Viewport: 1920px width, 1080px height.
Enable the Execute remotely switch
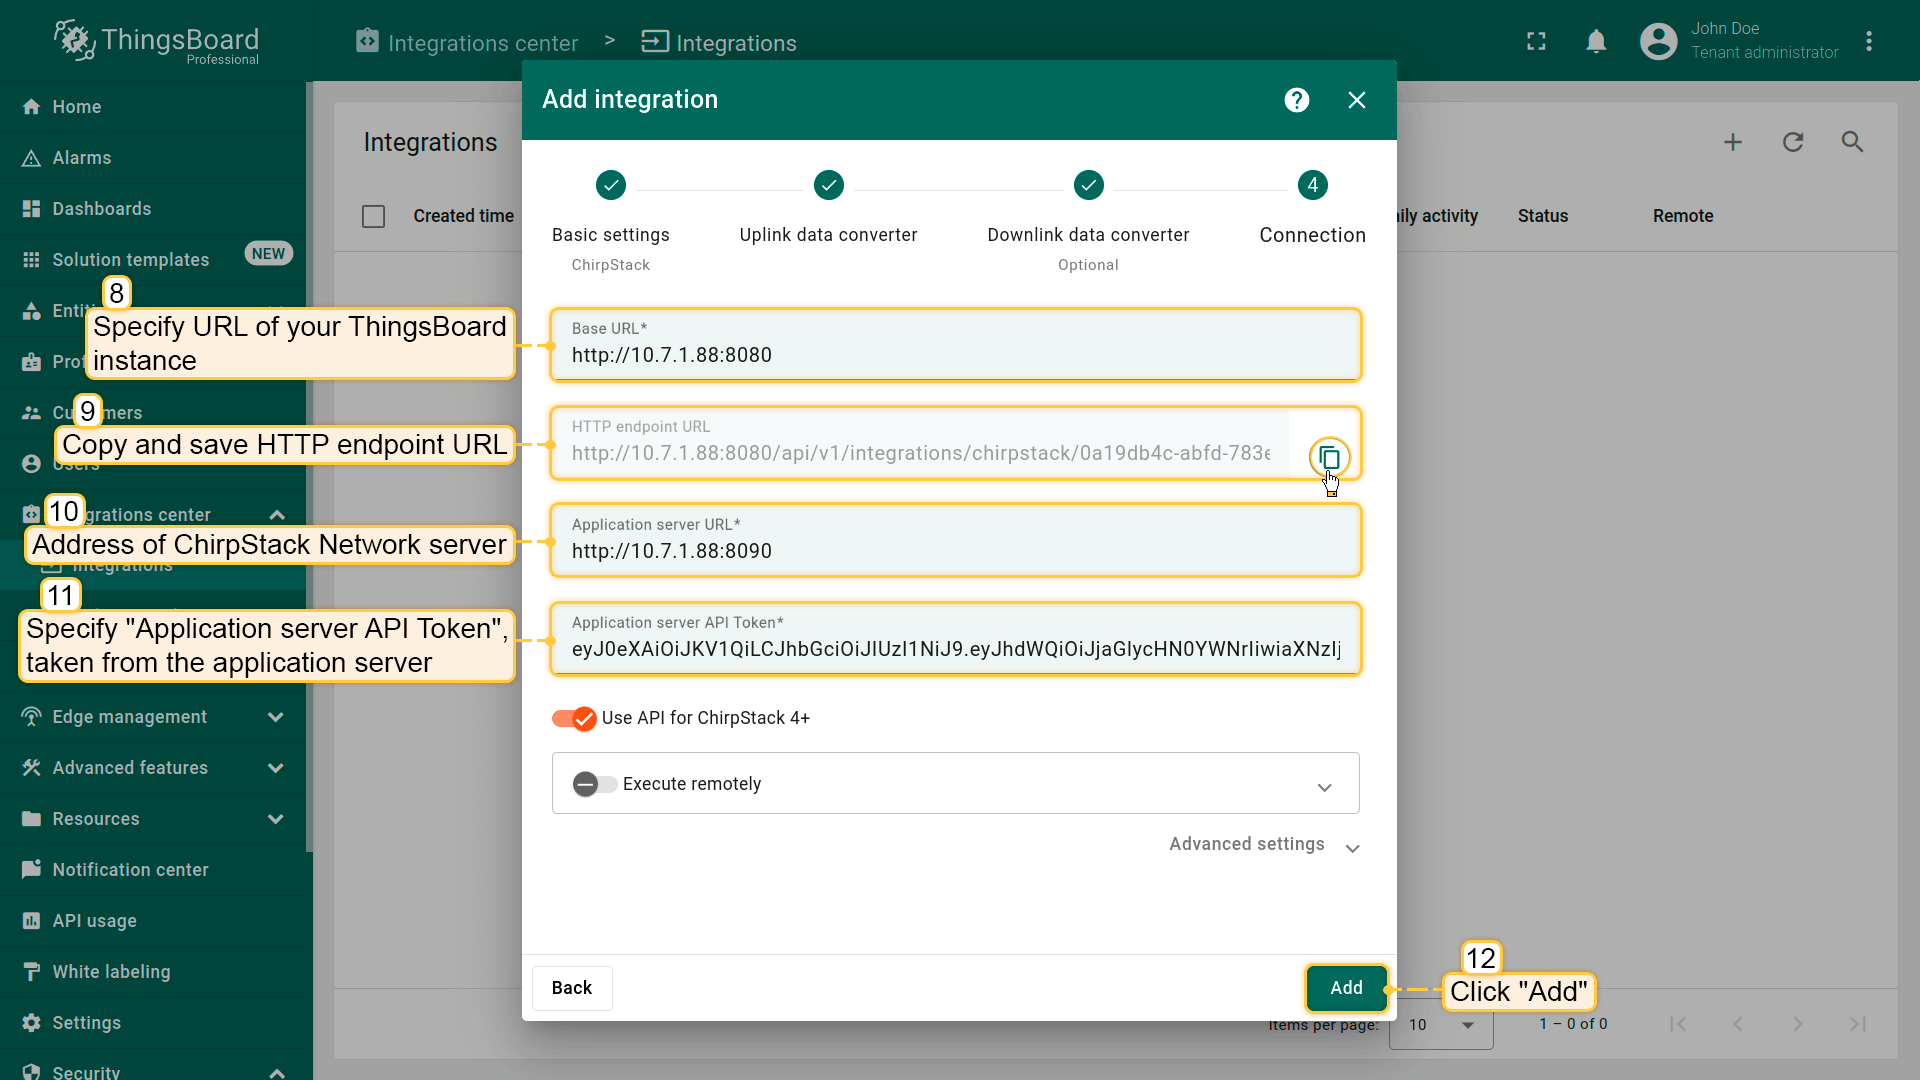[x=594, y=784]
